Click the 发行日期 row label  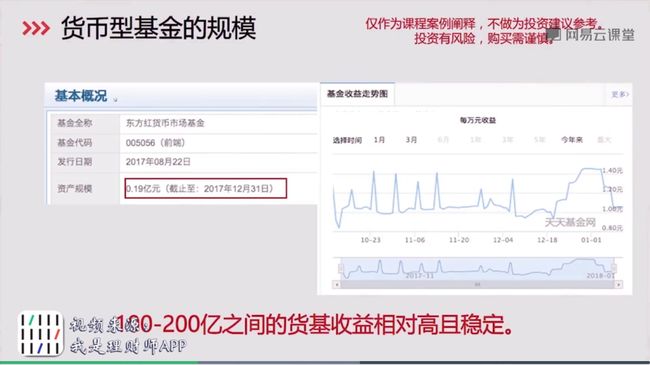75,162
